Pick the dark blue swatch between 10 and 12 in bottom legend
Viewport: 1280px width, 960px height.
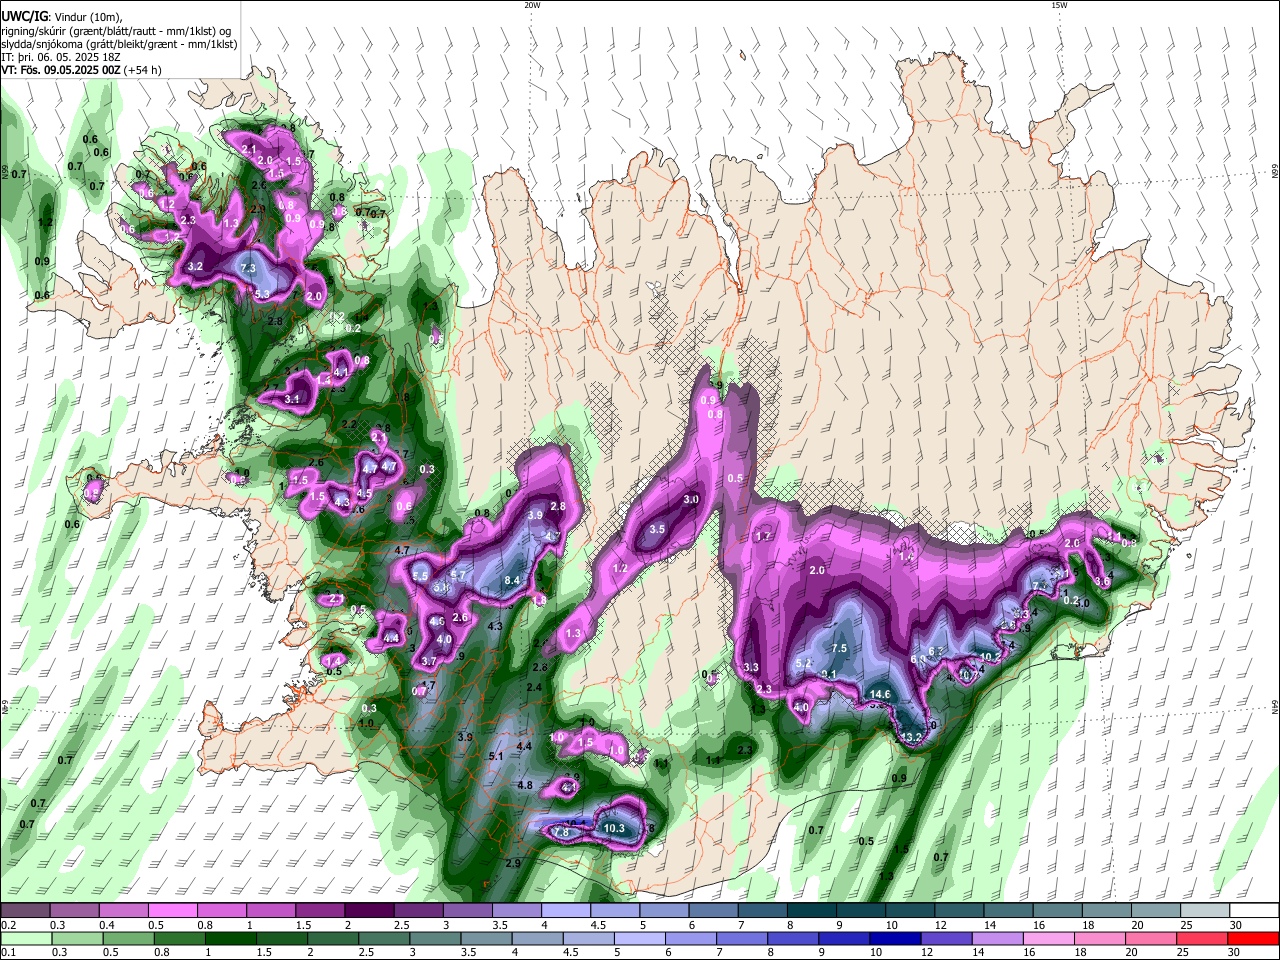tap(894, 938)
